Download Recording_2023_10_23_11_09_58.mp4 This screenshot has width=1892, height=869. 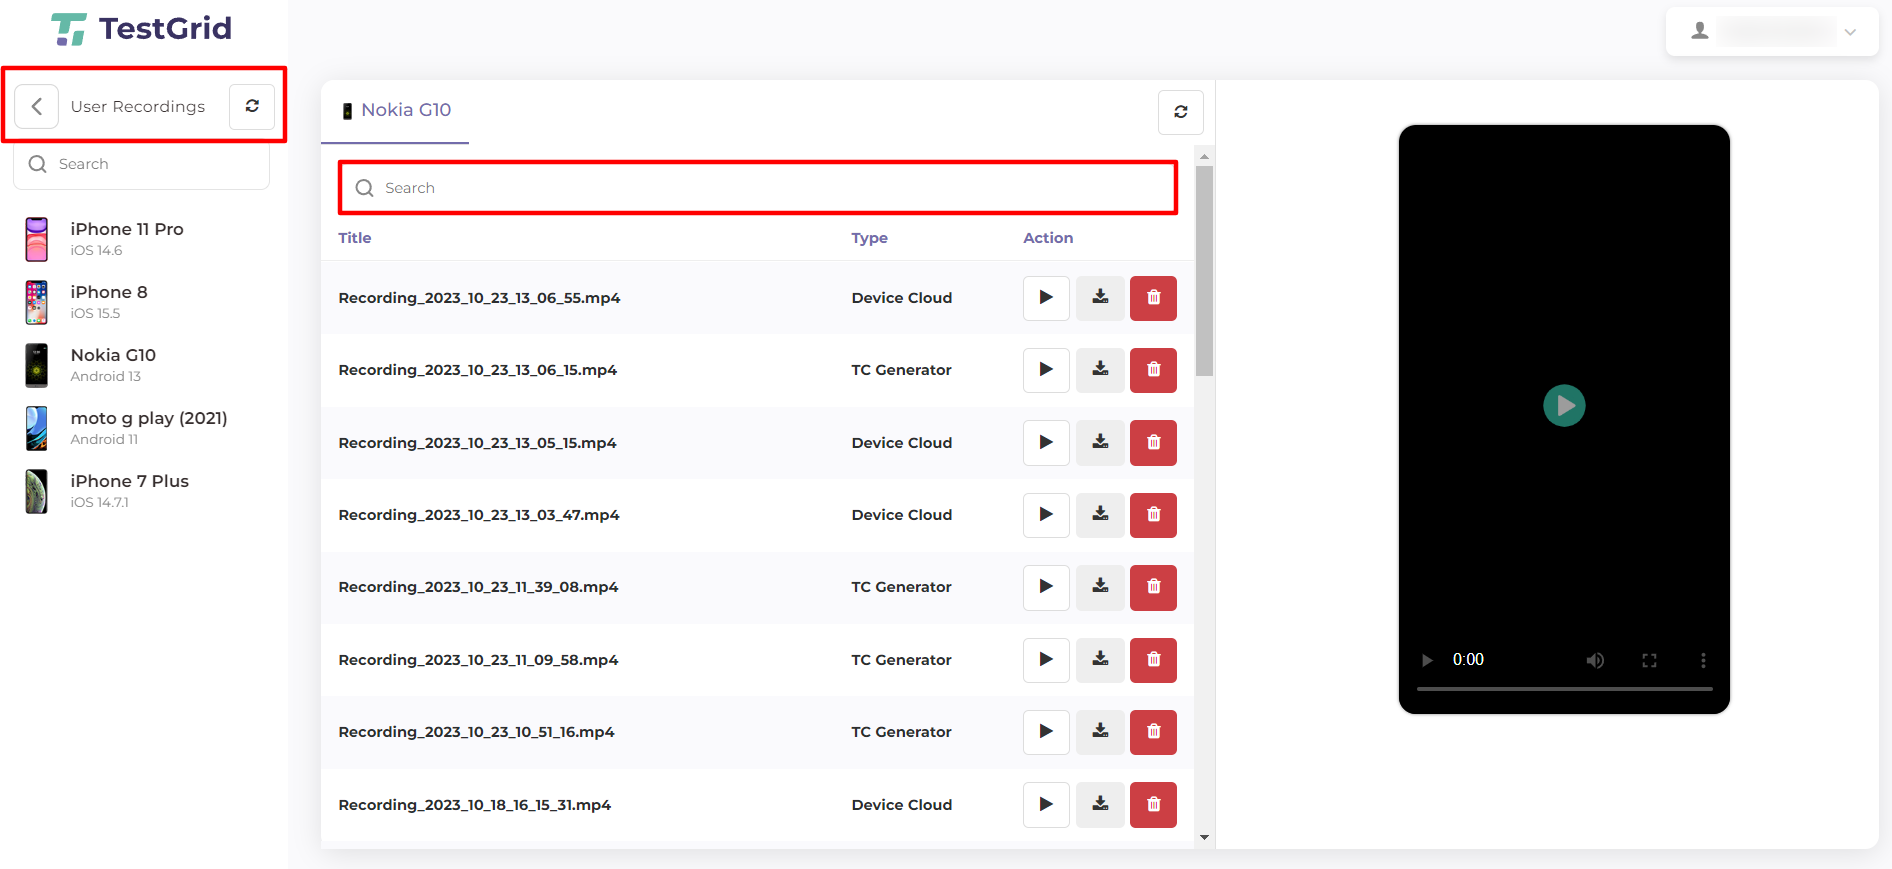click(1100, 660)
